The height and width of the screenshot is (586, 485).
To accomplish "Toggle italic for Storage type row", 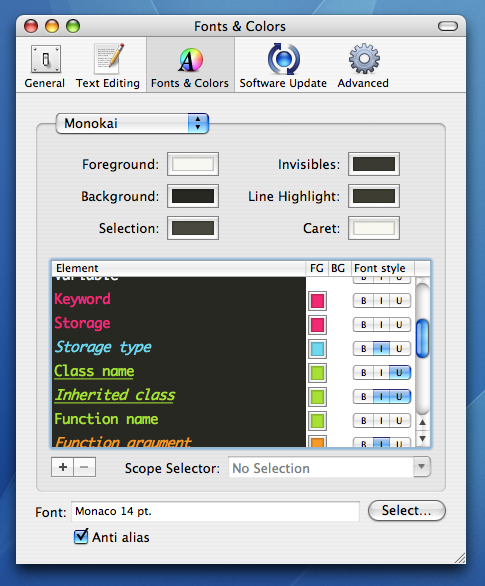I will point(381,349).
